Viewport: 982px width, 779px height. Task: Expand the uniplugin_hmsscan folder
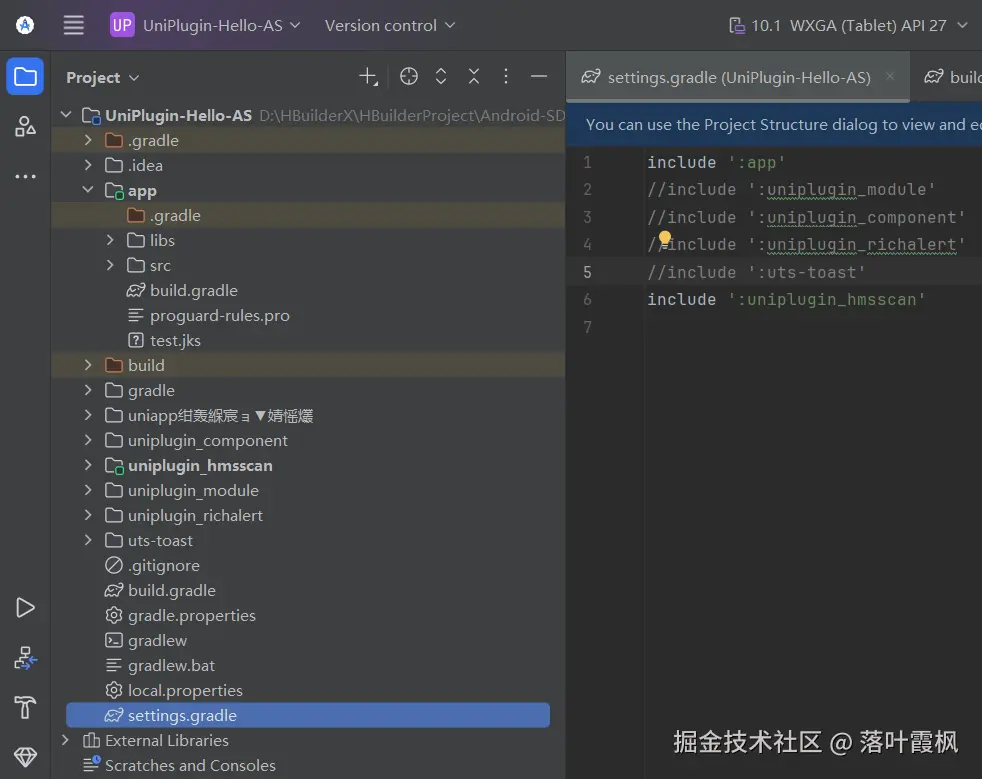pos(88,465)
